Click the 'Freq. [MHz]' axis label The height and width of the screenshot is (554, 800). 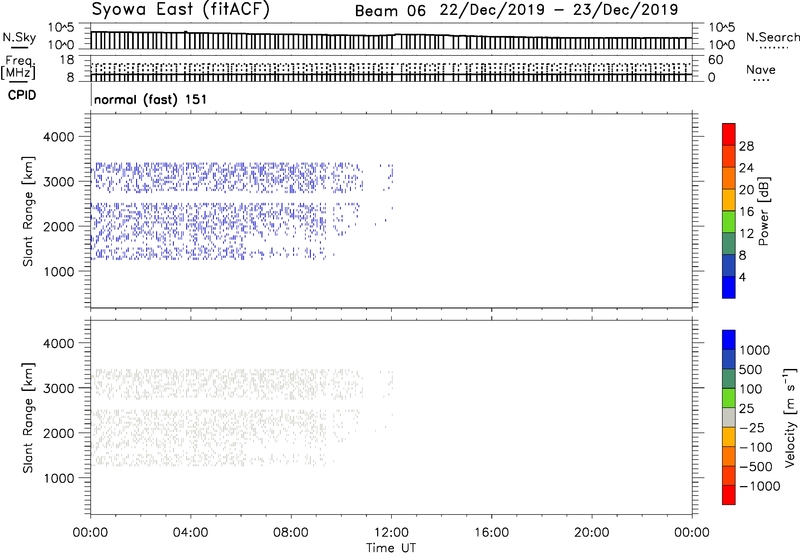(18, 67)
